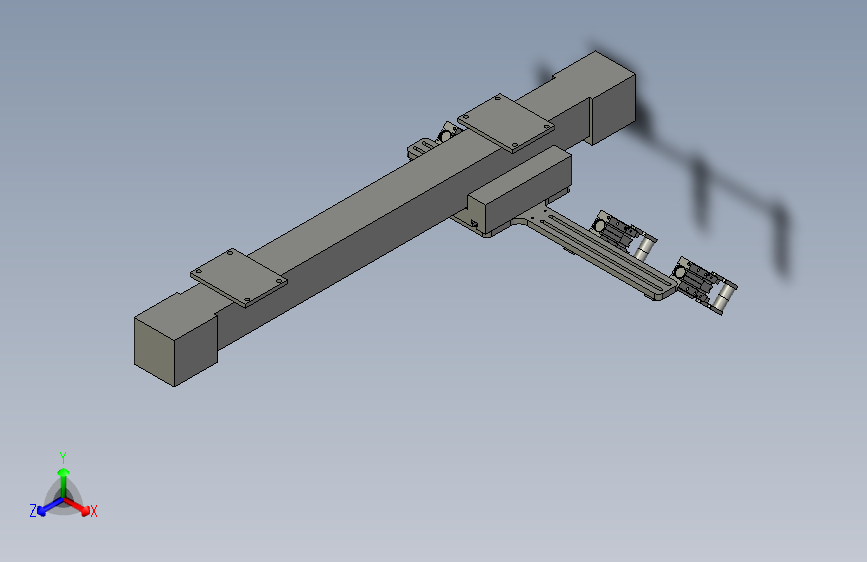Select the mounting plate nearest the left end block
The height and width of the screenshot is (562, 867).
pos(238,278)
